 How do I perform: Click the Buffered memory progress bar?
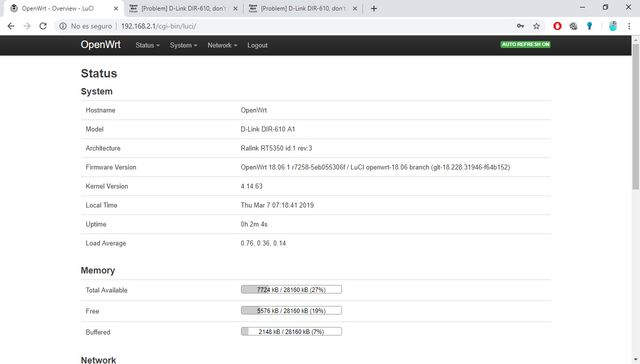[291, 332]
